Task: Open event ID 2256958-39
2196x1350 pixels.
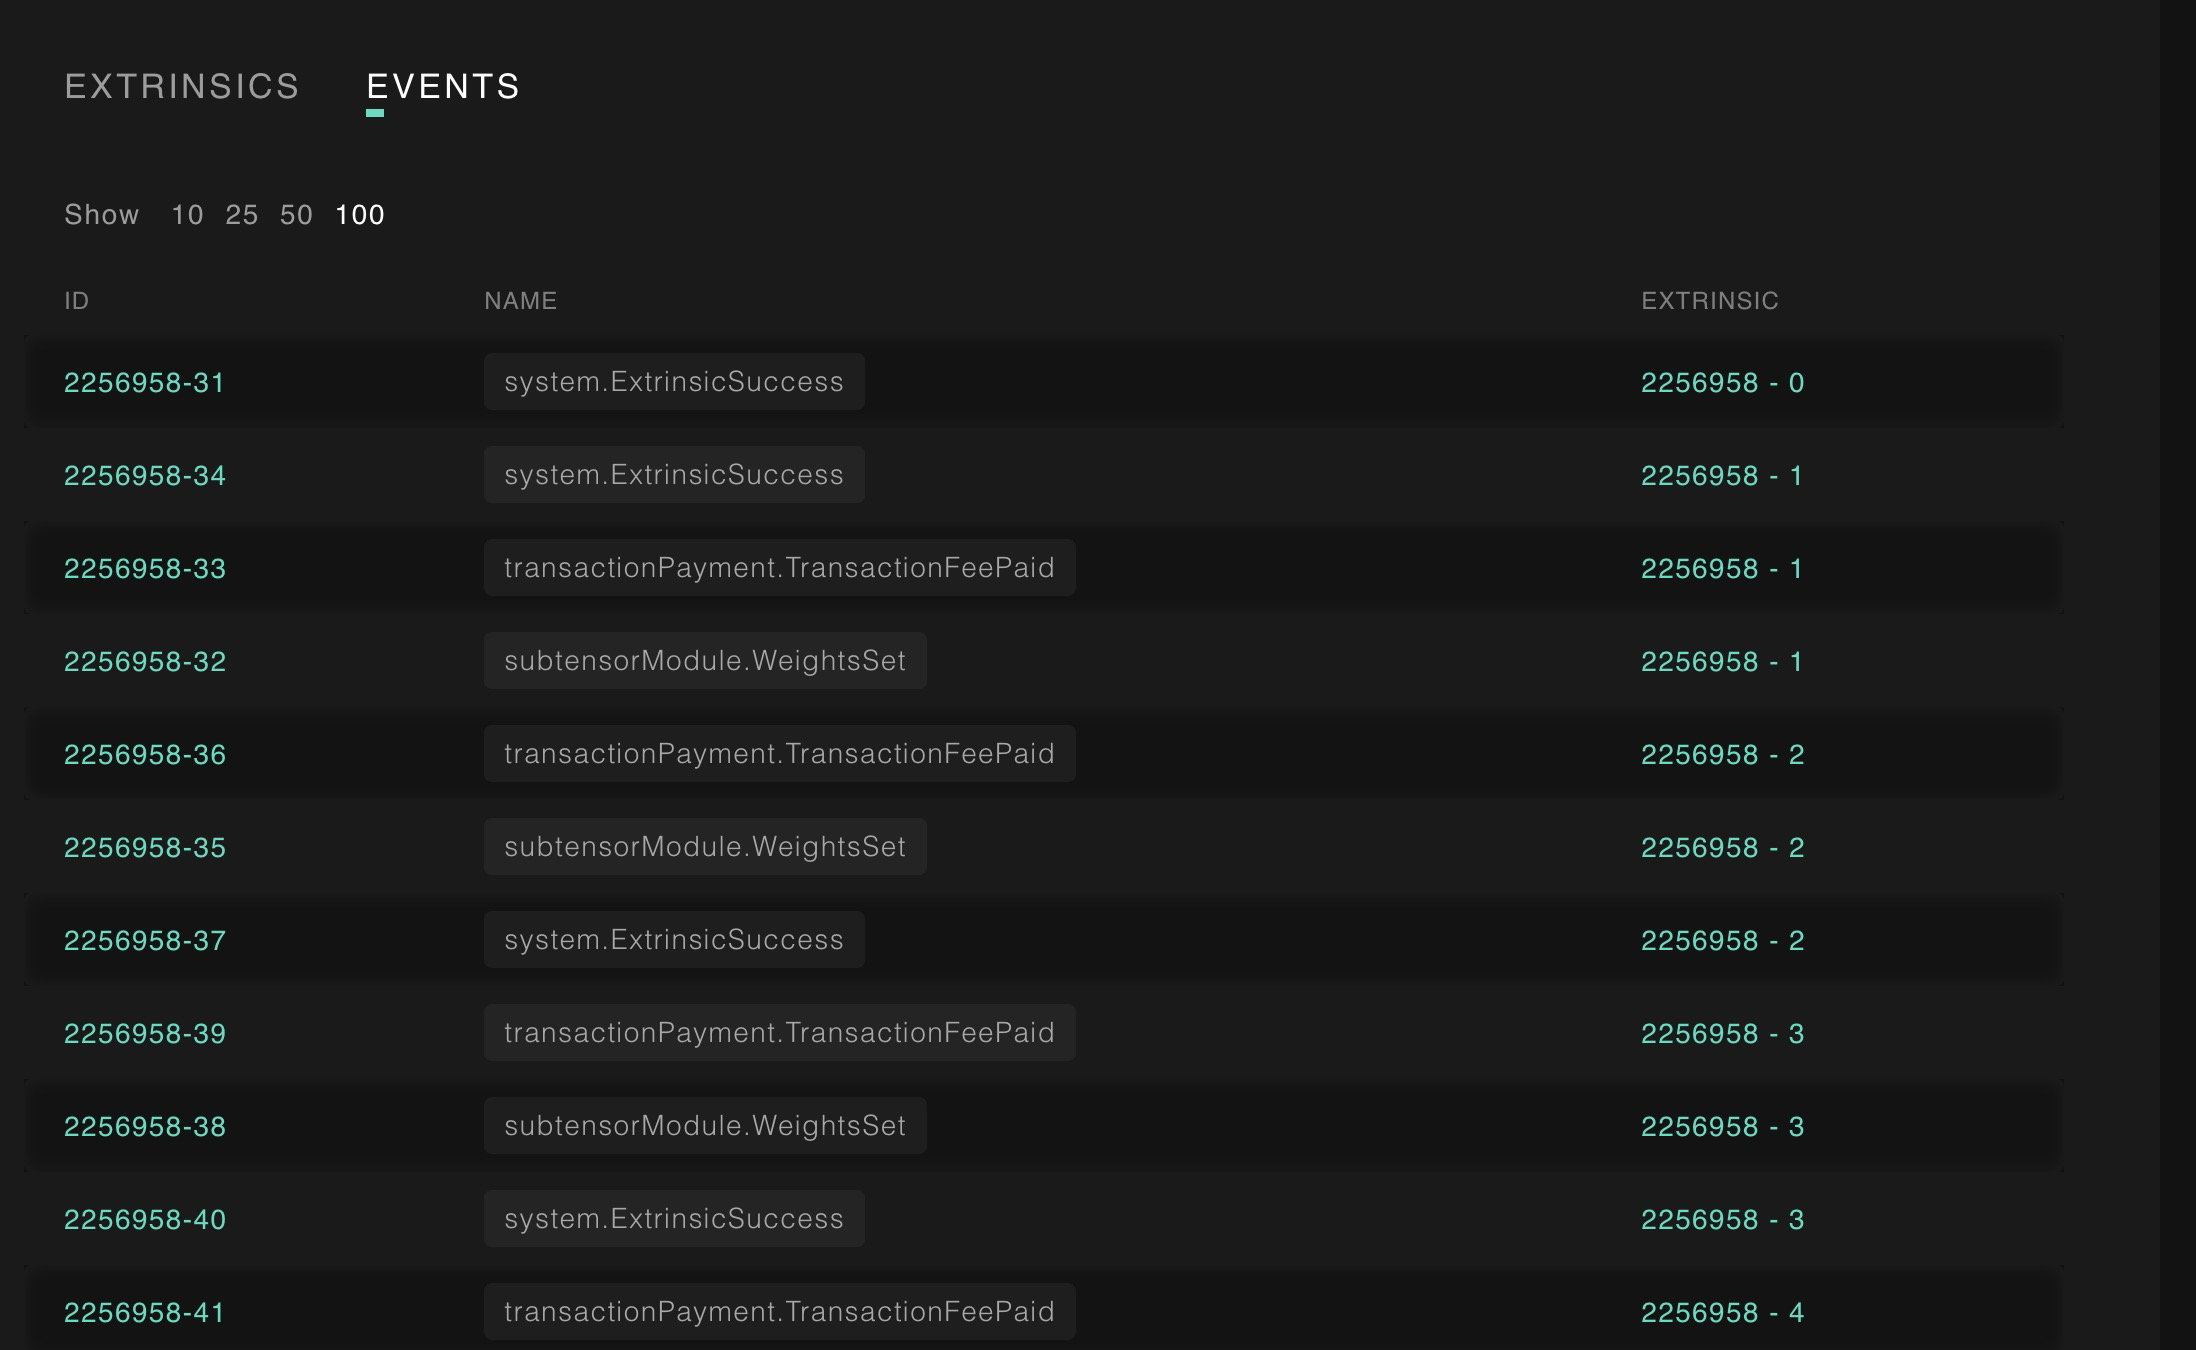Action: [145, 1034]
